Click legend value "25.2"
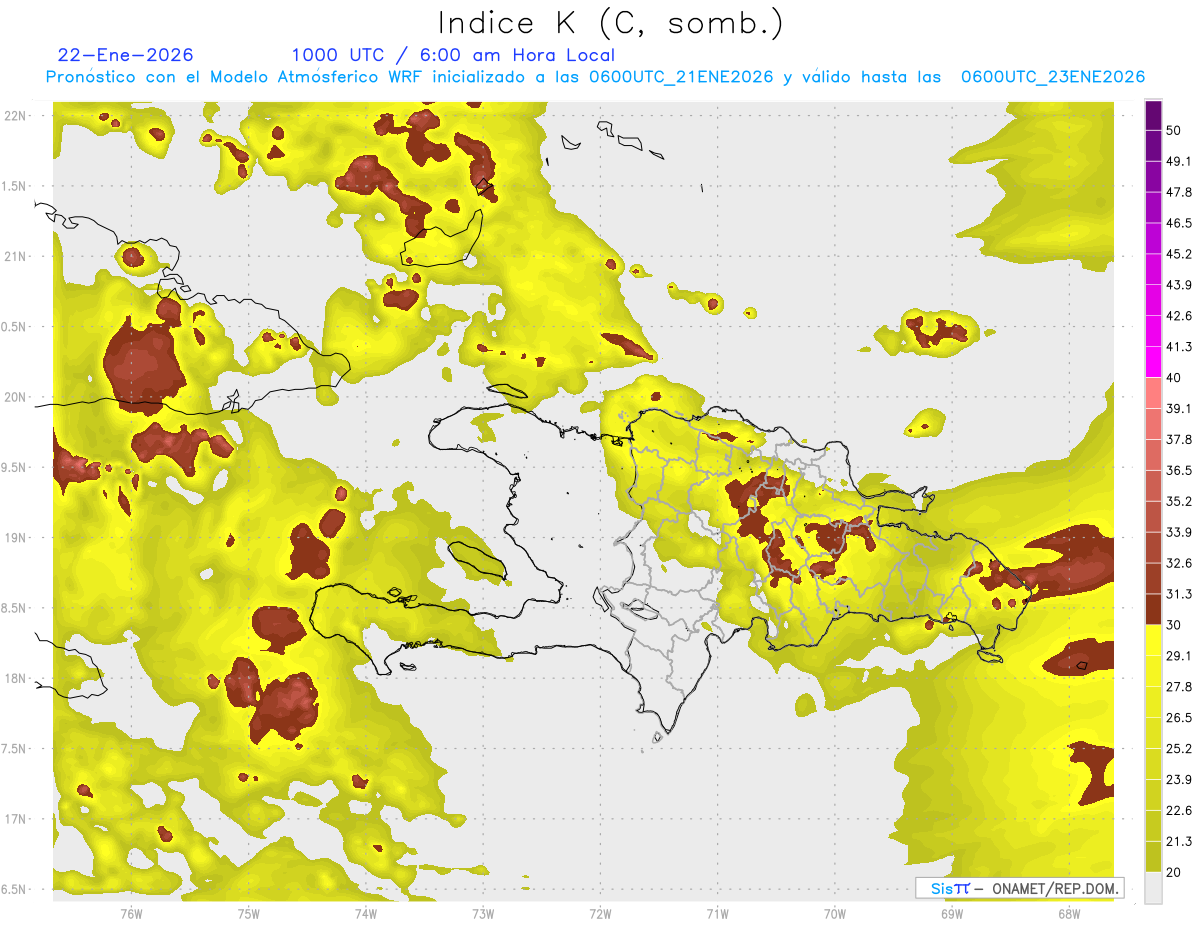Screen dimensions: 1200x927 (x=1178, y=748)
